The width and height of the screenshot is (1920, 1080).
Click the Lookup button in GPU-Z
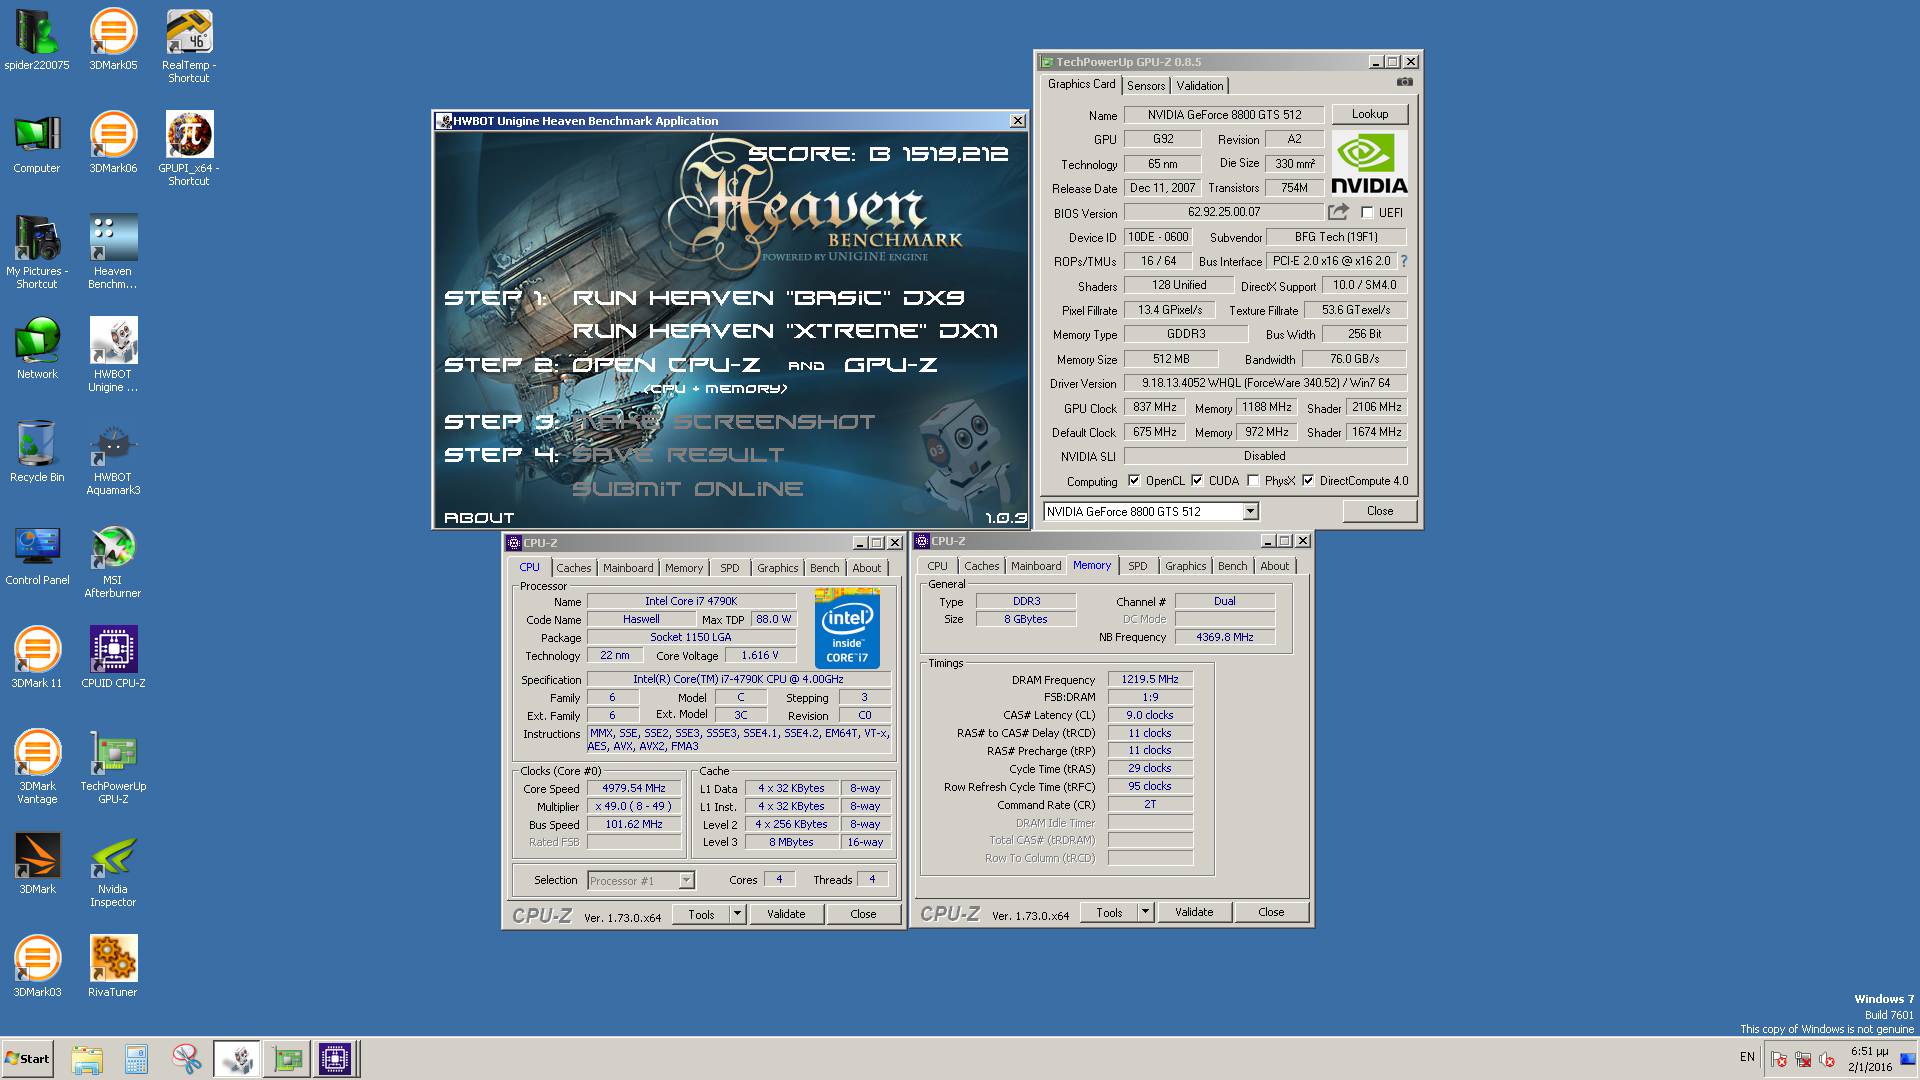pyautogui.click(x=1370, y=114)
